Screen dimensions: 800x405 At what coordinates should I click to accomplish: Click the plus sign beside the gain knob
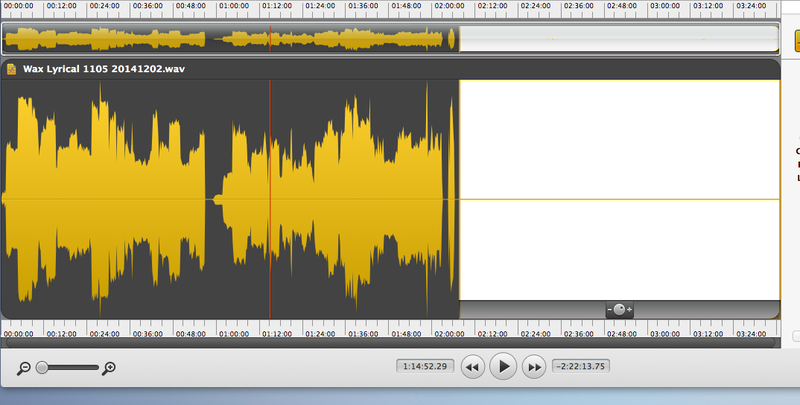click(629, 310)
